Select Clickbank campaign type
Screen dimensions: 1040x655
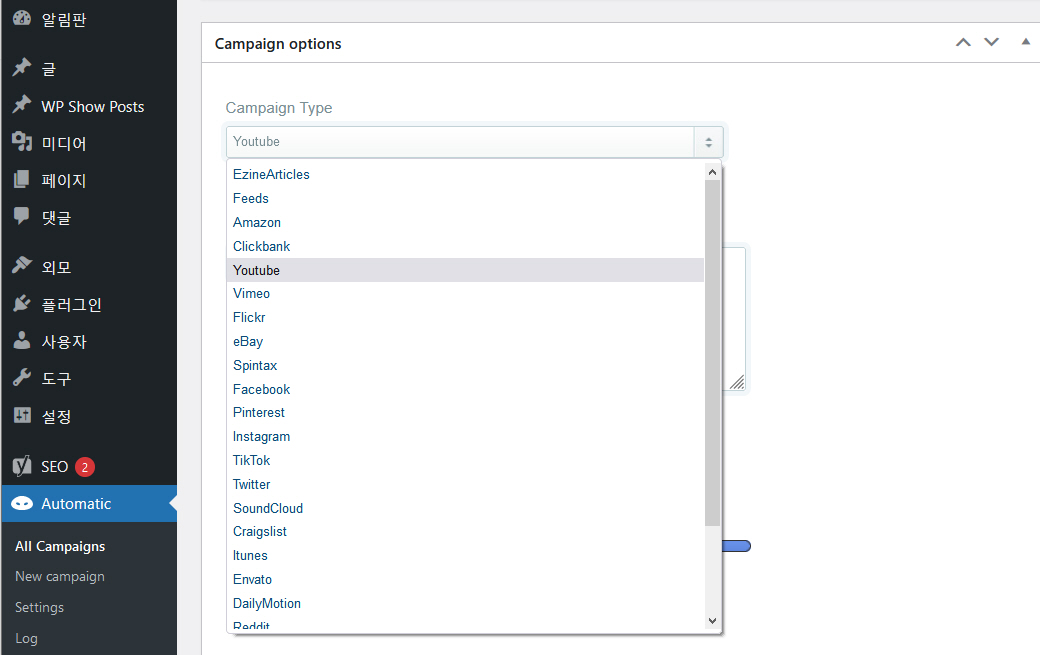click(x=465, y=246)
